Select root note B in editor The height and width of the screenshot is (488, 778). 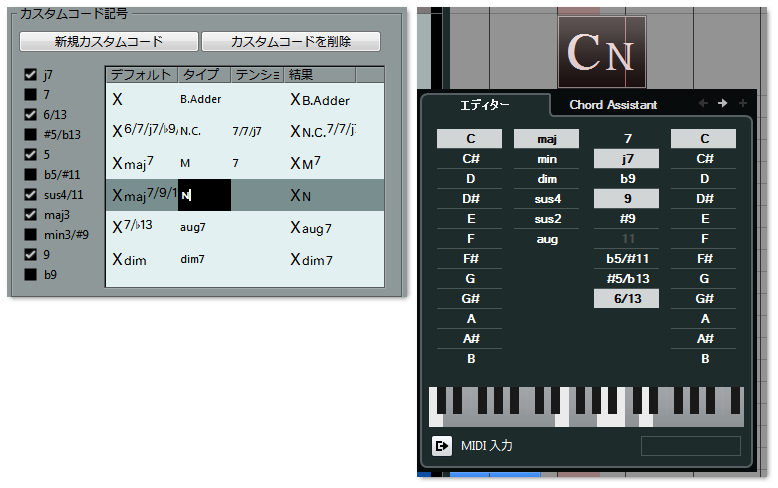tap(470, 359)
